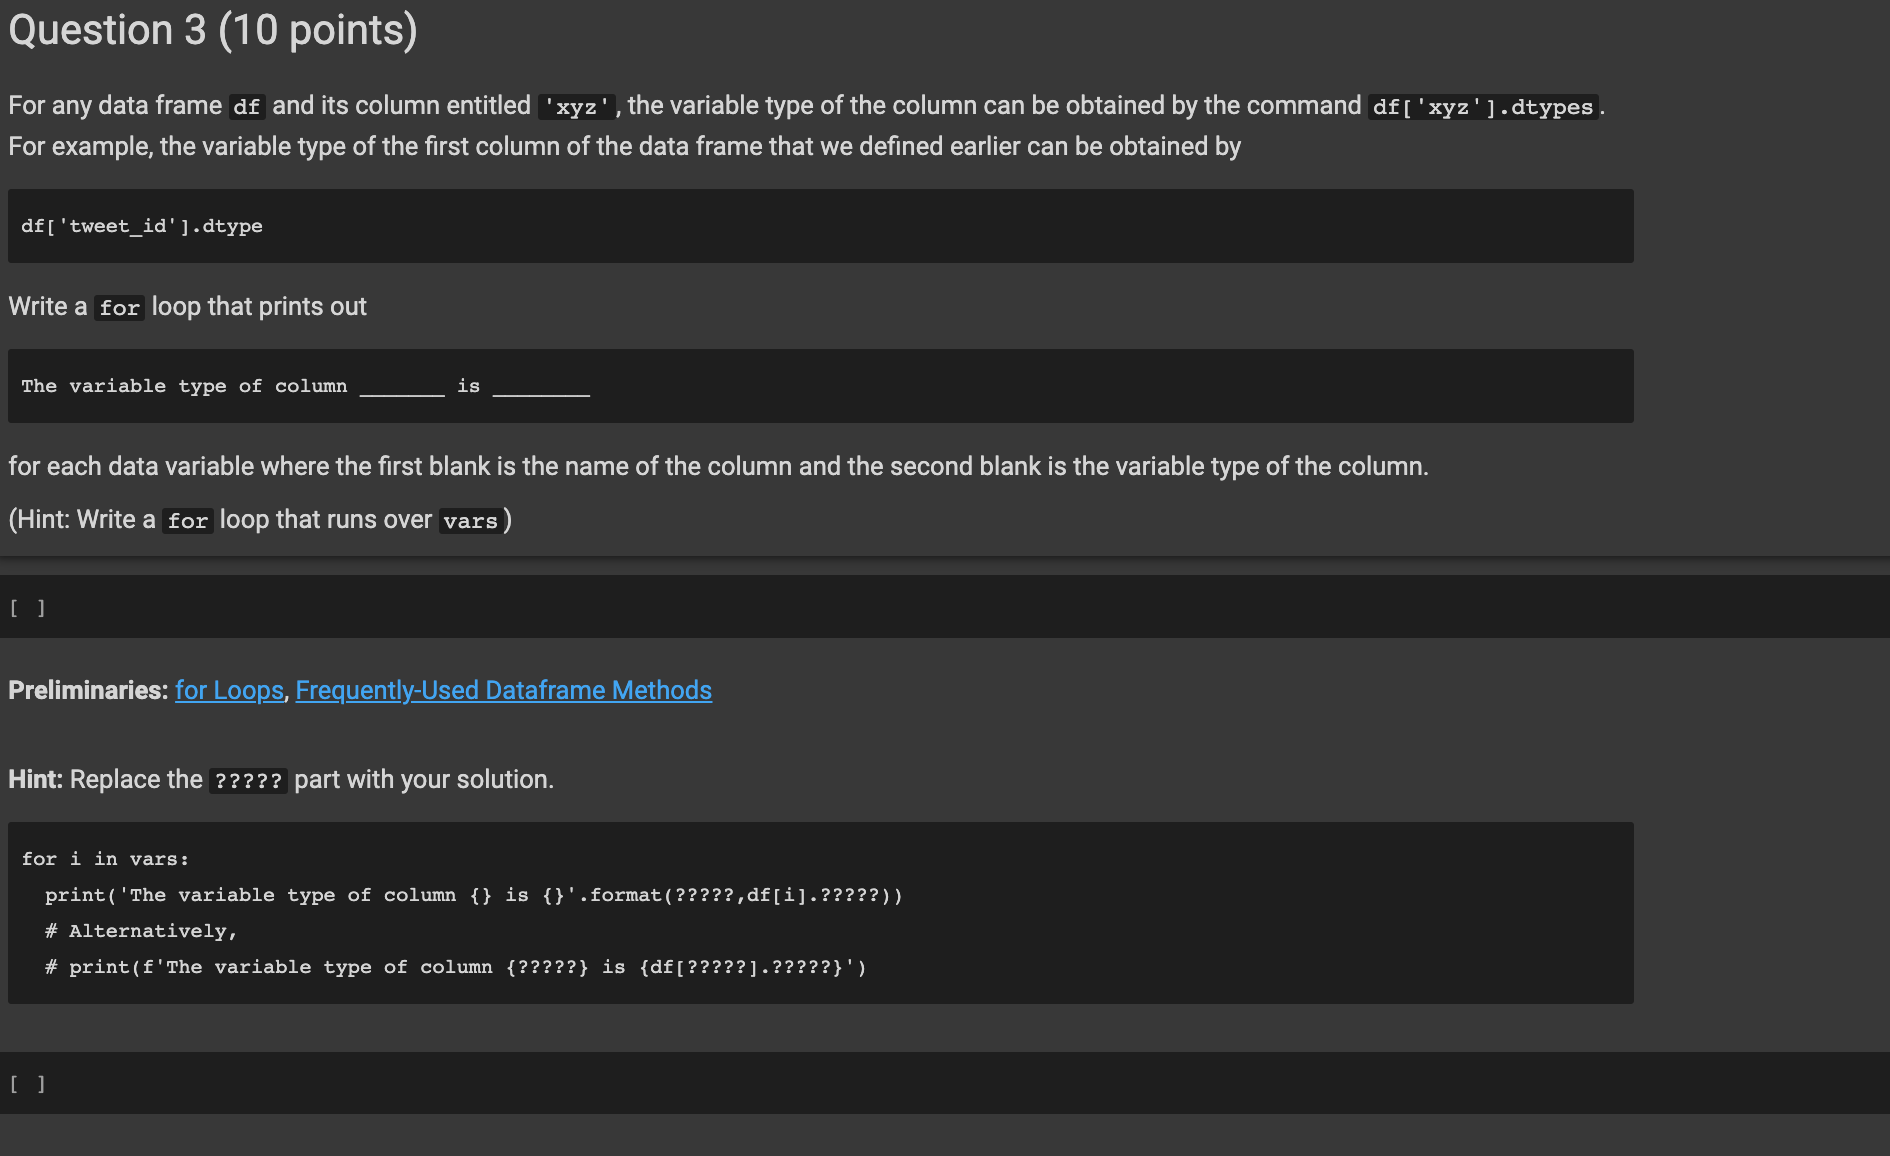
Task: Click the inline code 'df' in the description
Action: click(x=248, y=106)
